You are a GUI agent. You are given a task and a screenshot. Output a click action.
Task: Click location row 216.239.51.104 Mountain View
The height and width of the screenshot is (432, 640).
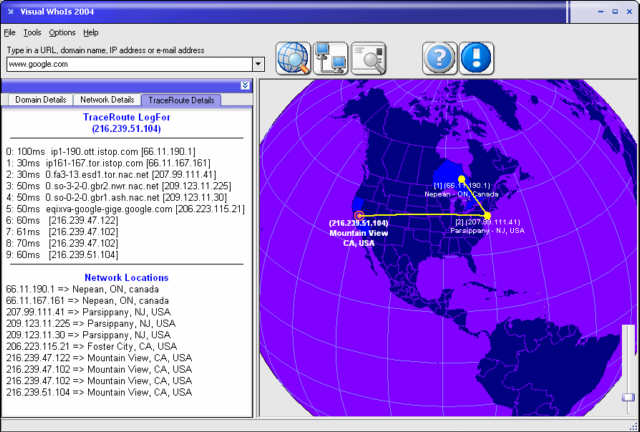(99, 392)
